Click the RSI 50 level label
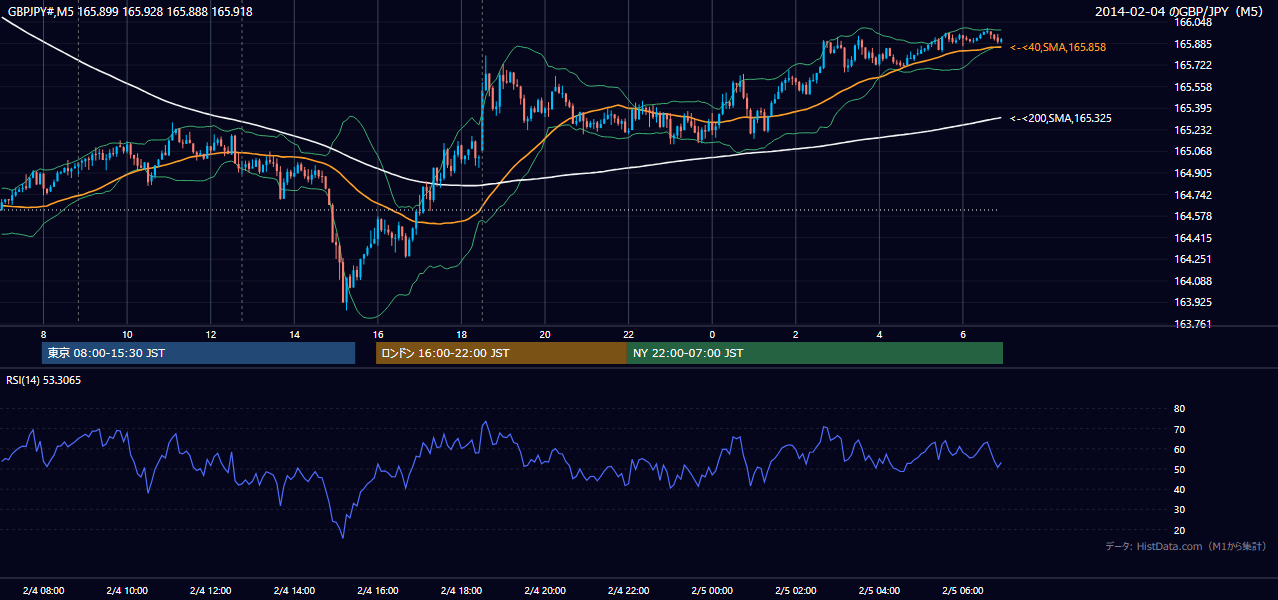 tap(1179, 469)
